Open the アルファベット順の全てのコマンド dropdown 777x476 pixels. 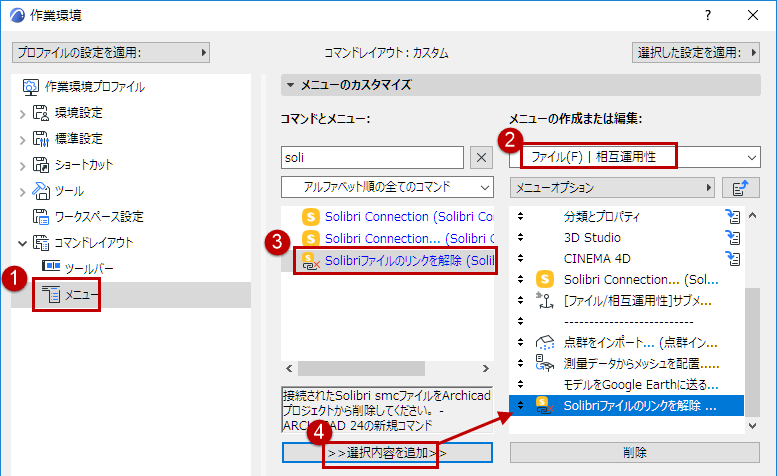click(388, 187)
